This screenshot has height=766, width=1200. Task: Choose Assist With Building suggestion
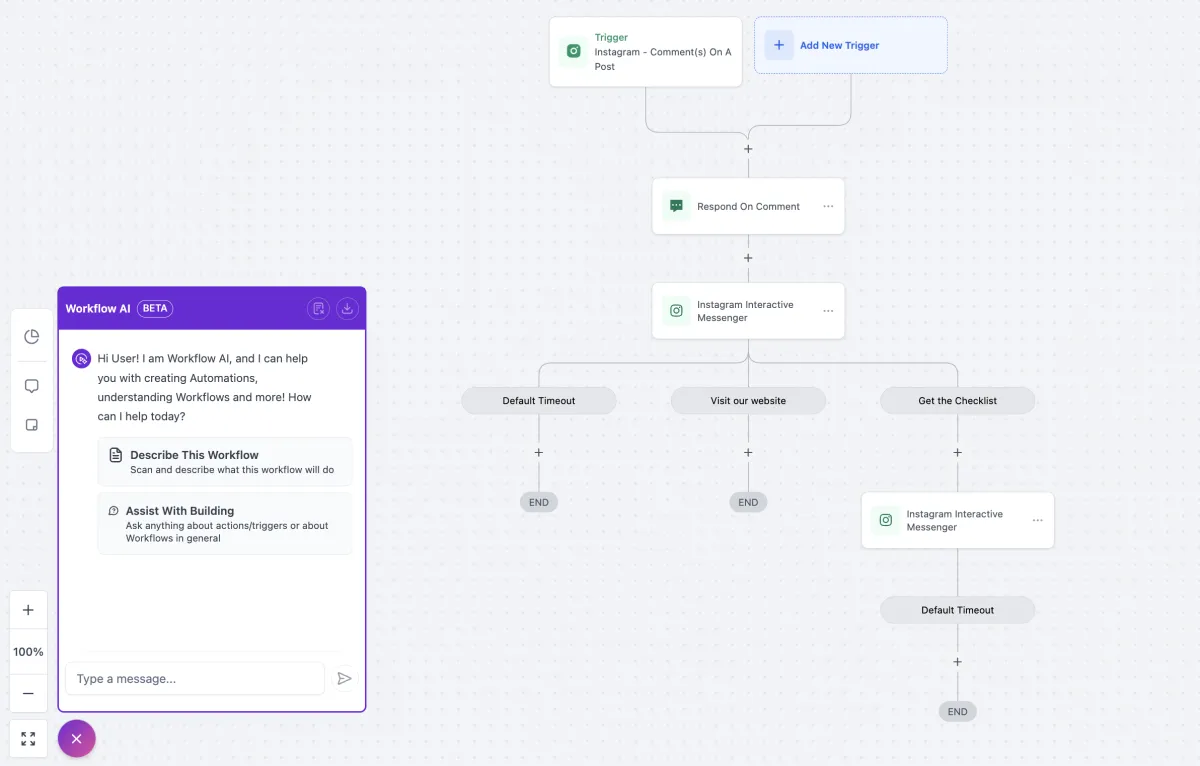click(x=225, y=523)
